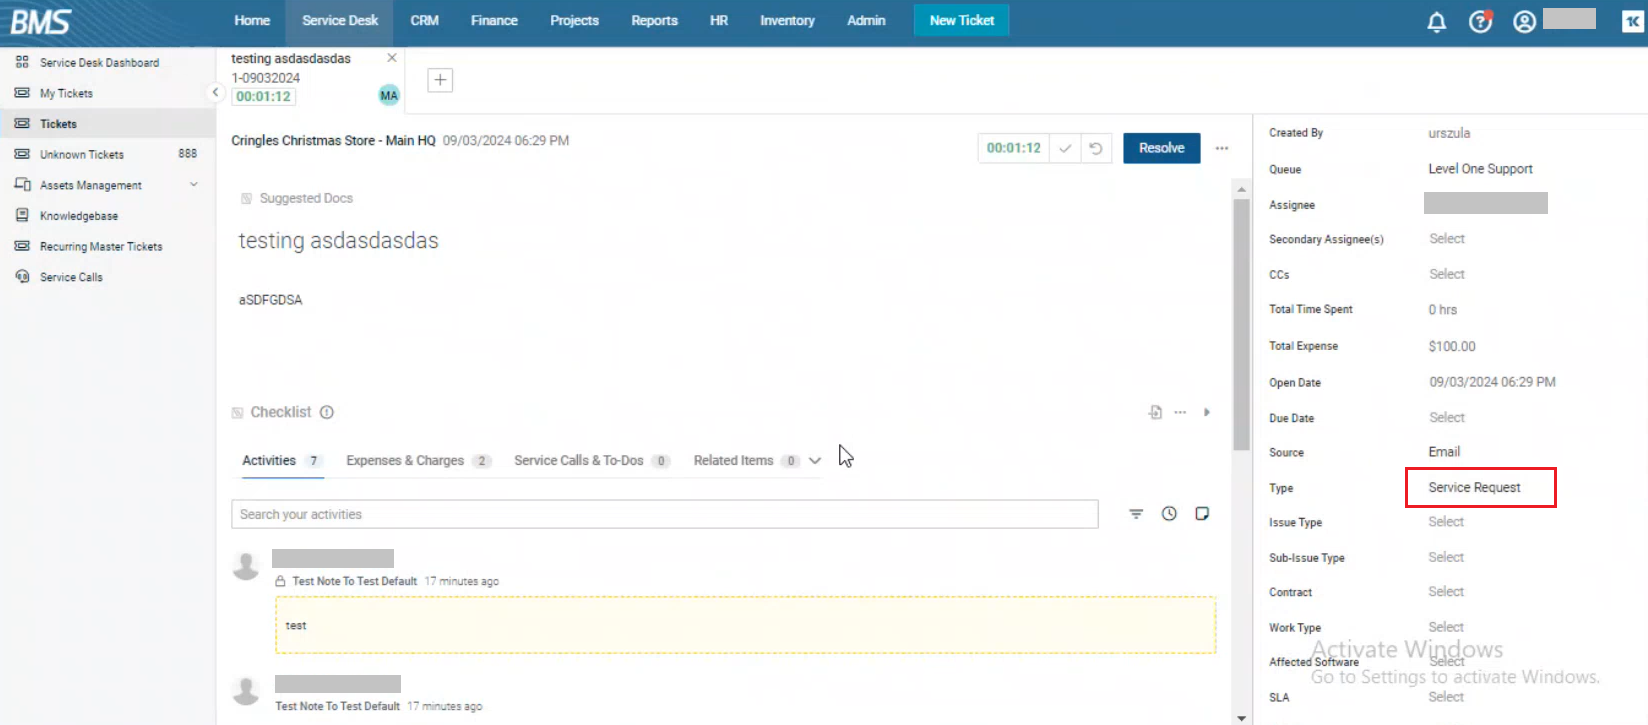The height and width of the screenshot is (725, 1648).
Task: Click the Resolve button
Action: click(1161, 148)
